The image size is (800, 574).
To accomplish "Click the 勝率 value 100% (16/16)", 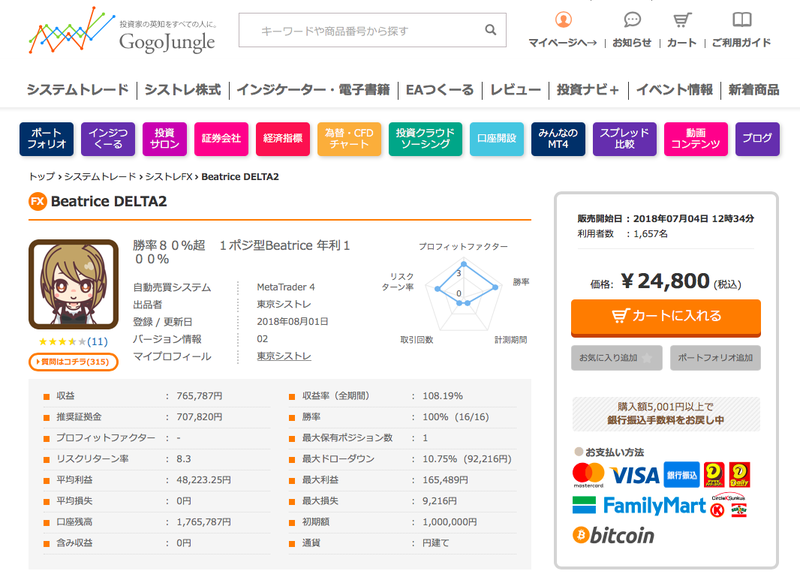I will click(456, 417).
